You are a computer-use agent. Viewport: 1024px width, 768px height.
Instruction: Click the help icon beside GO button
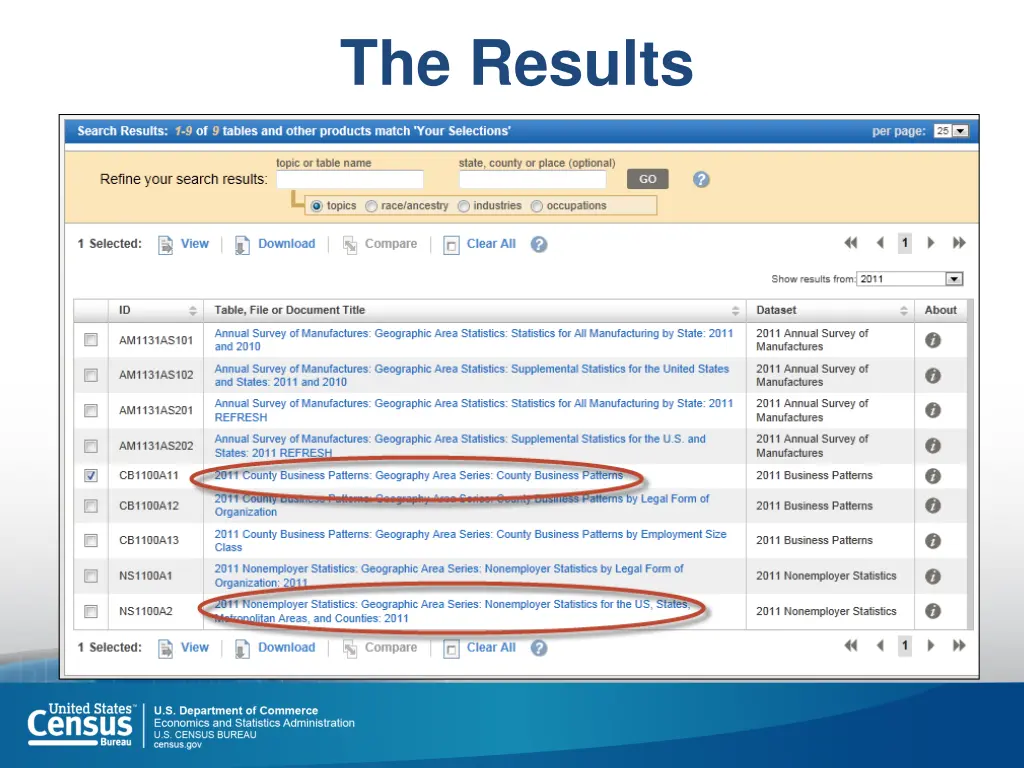pos(701,180)
